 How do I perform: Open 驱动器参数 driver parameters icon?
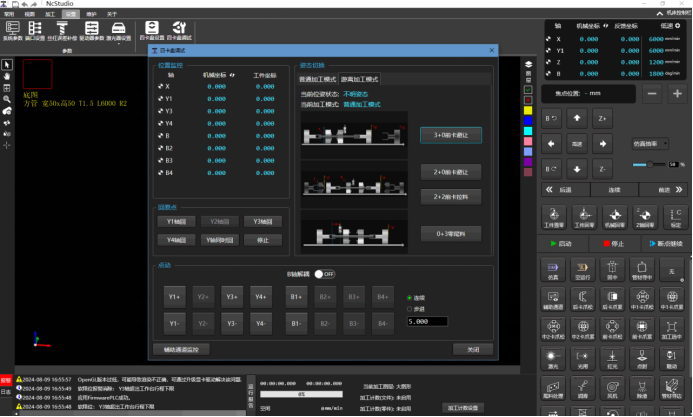[91, 31]
